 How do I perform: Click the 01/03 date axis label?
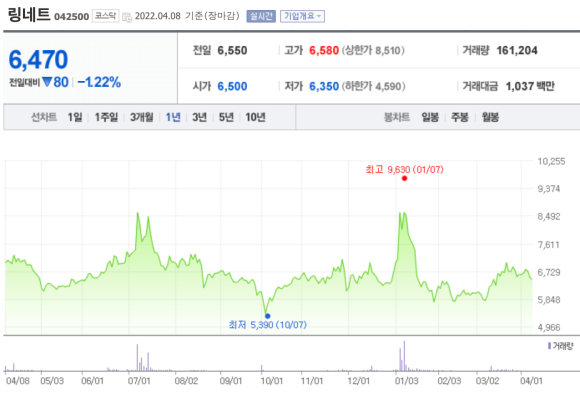pos(407,381)
